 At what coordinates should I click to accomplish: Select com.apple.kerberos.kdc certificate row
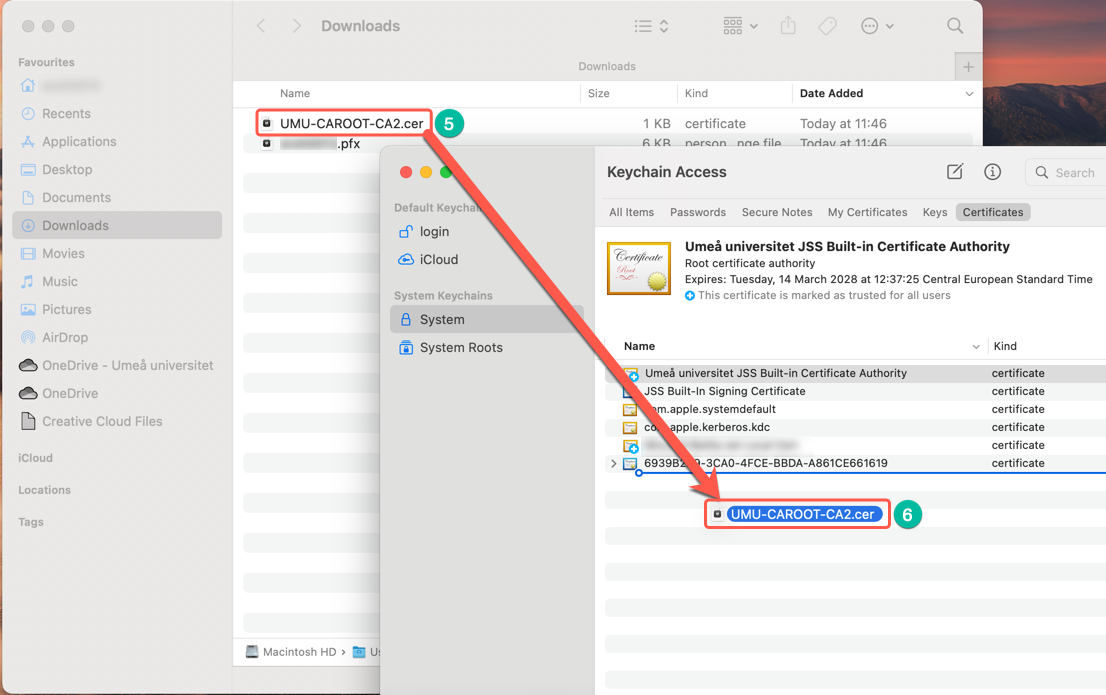tap(855, 427)
